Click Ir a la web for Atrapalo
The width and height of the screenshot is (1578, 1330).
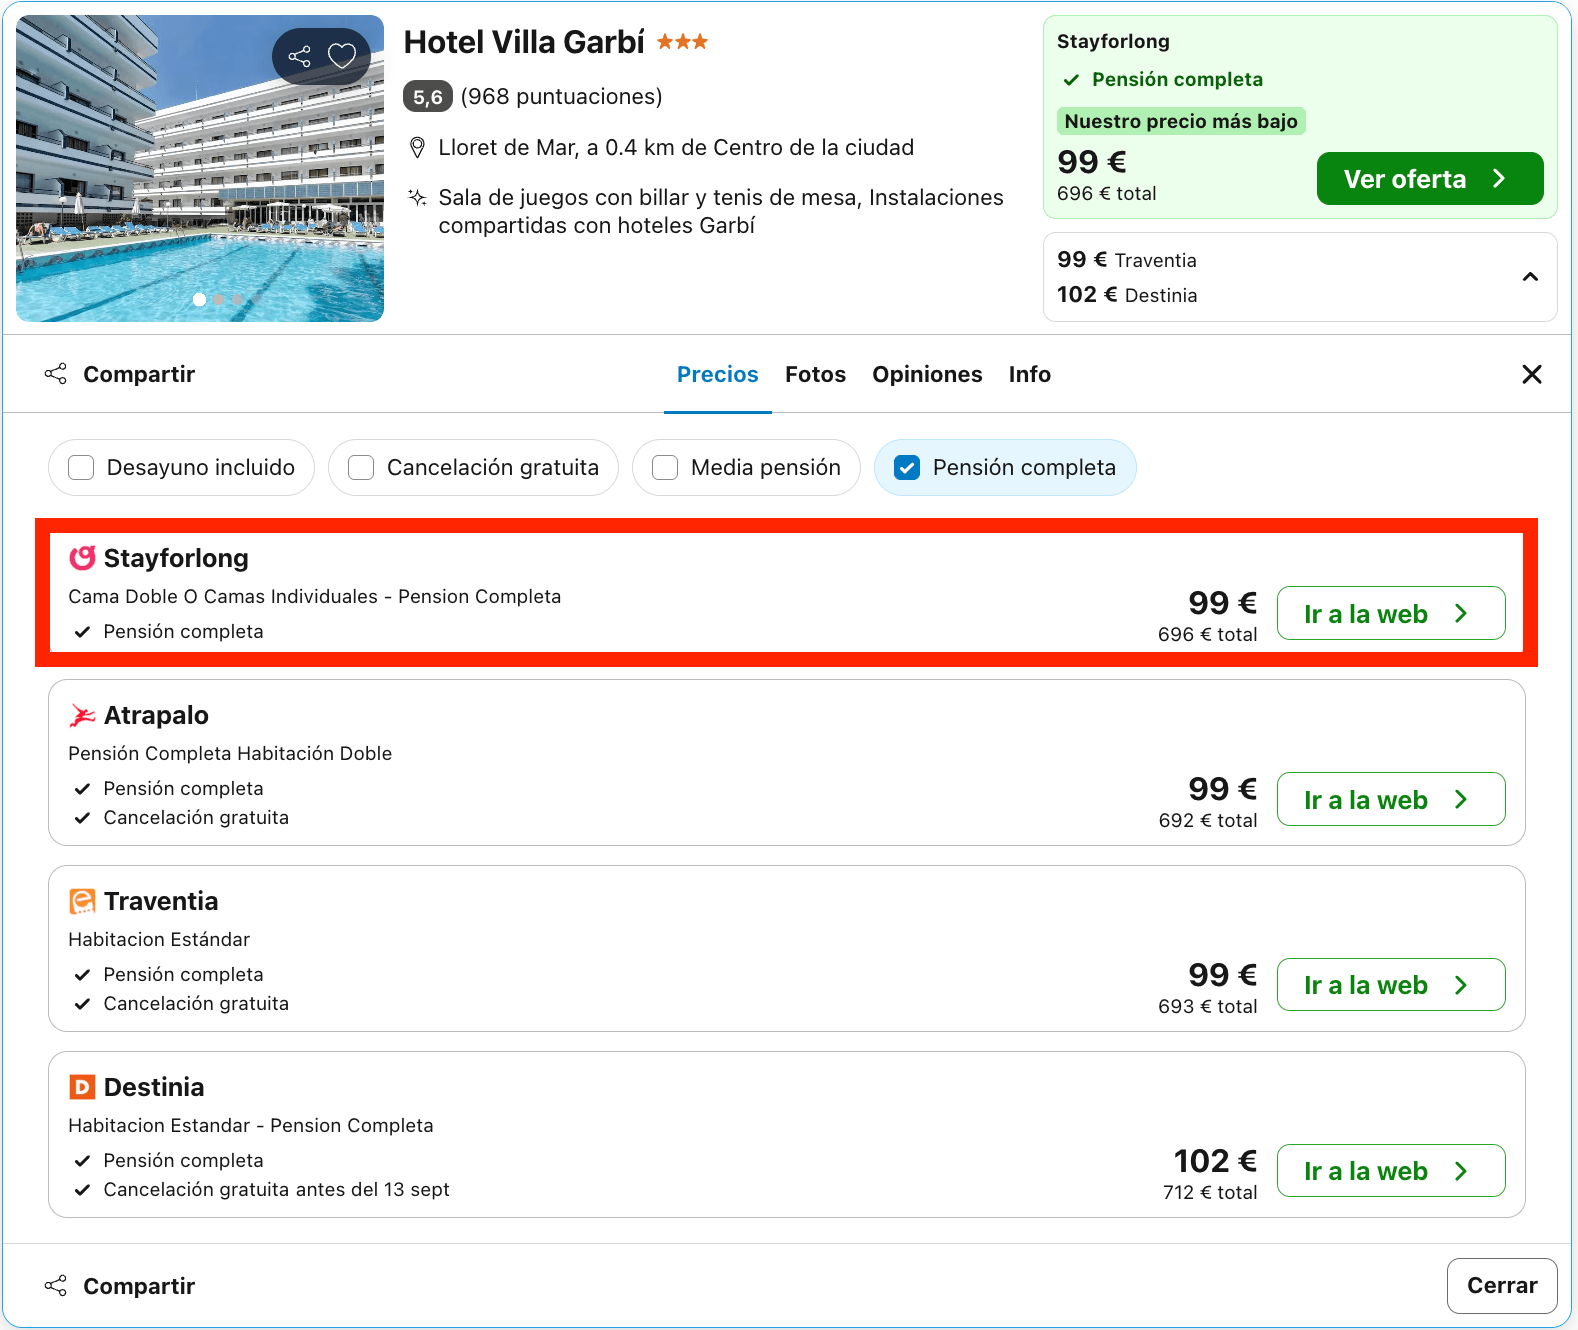(x=1391, y=799)
